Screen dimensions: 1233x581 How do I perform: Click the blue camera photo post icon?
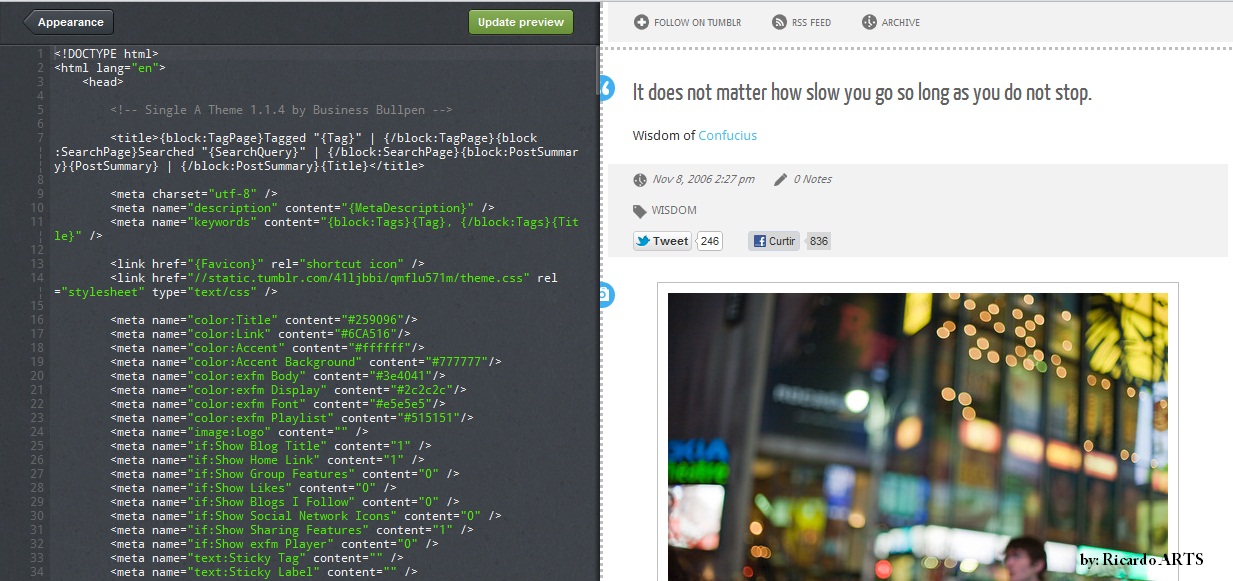608,295
